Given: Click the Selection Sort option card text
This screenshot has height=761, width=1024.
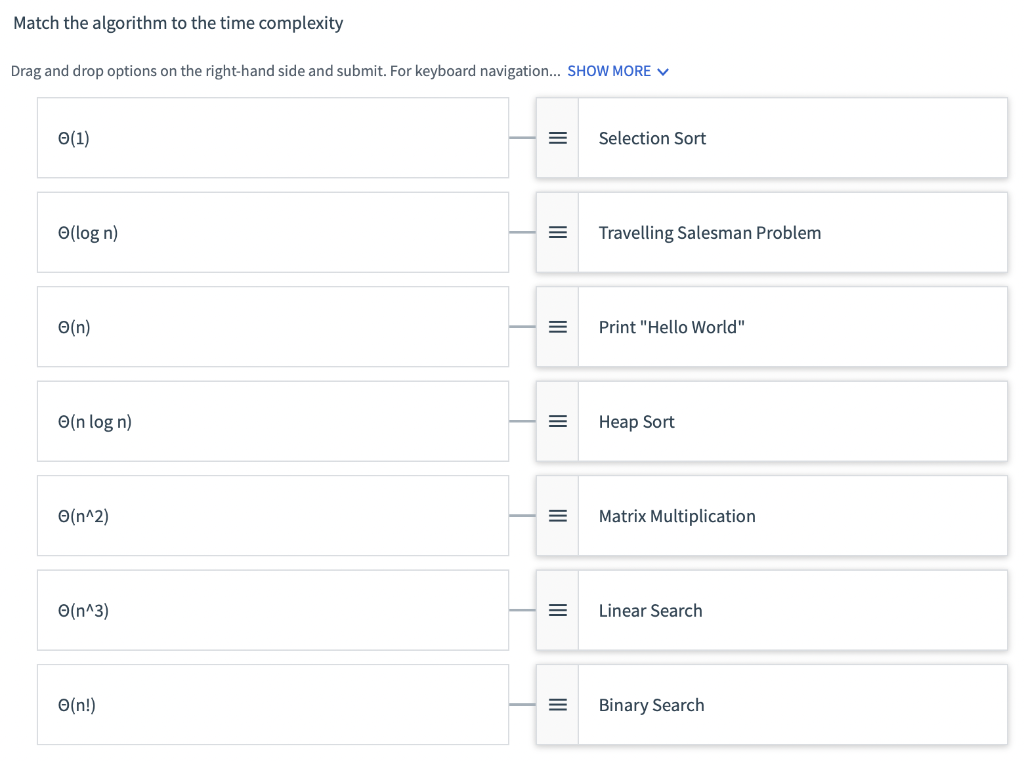Looking at the screenshot, I should (x=652, y=138).
